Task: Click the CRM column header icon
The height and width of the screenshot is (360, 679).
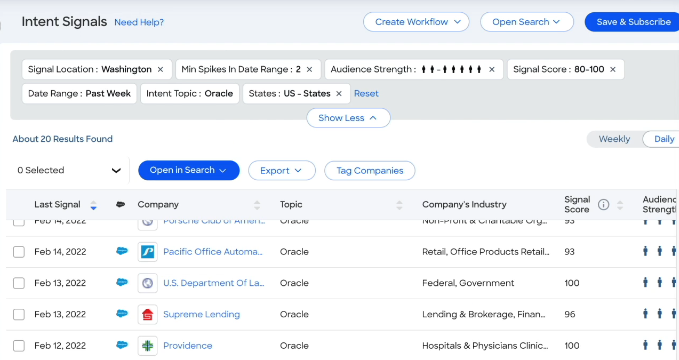Action: click(120, 204)
